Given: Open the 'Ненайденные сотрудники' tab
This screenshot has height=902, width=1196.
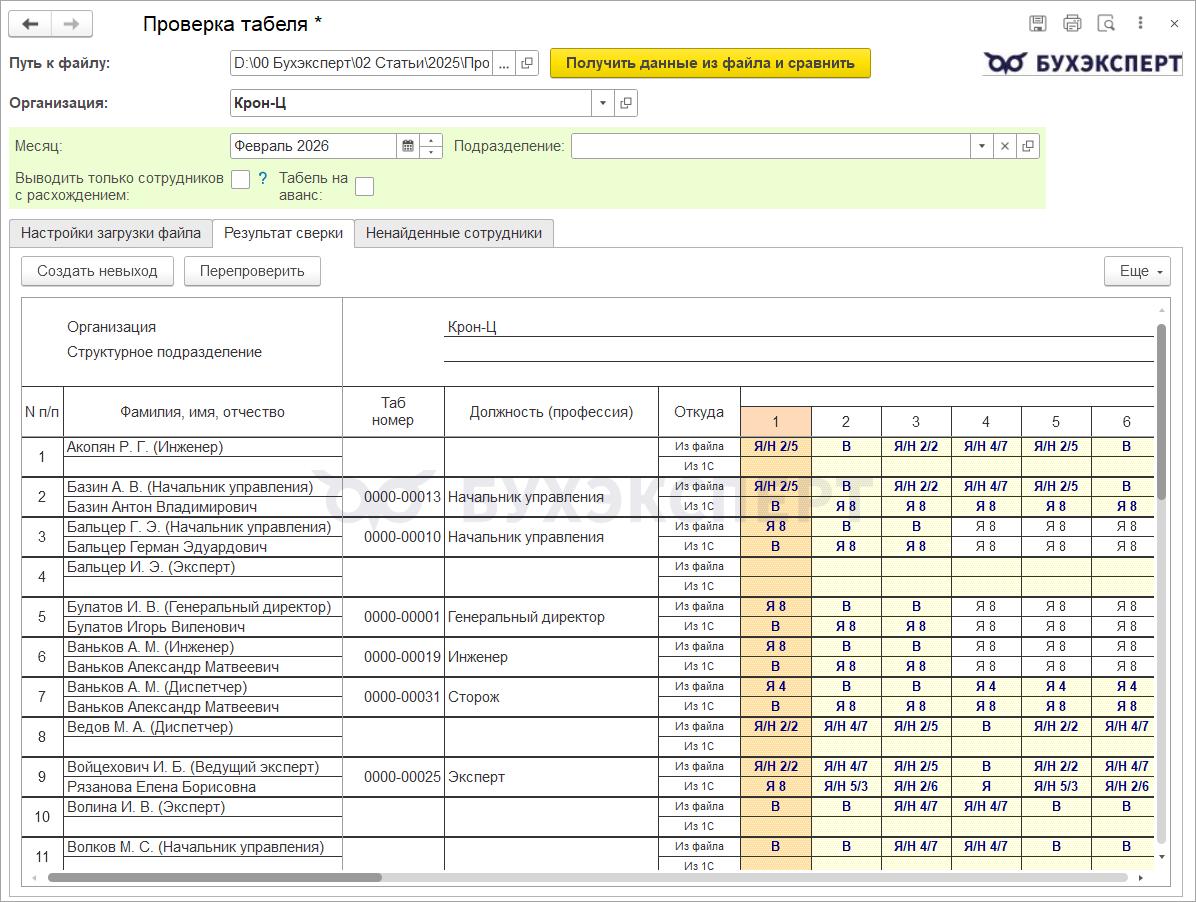Looking at the screenshot, I should pos(454,233).
